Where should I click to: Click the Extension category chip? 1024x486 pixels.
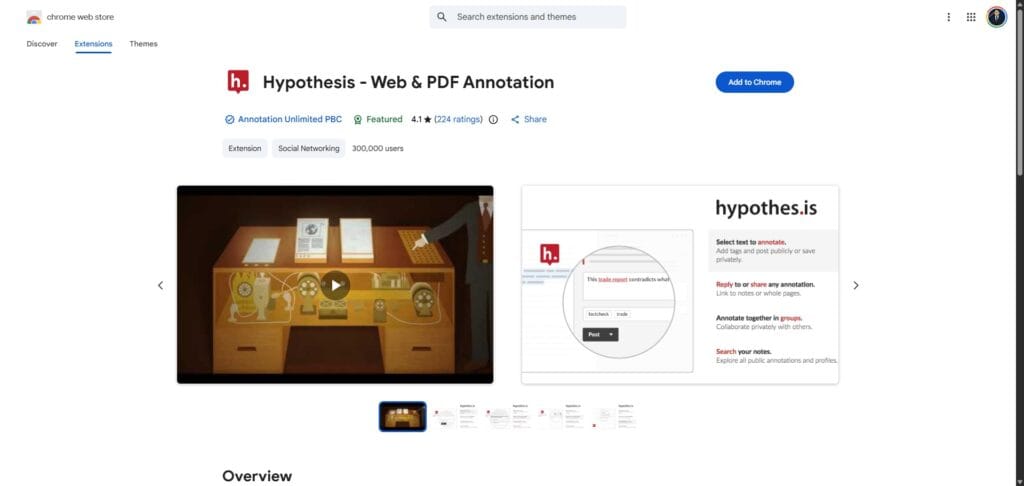click(x=245, y=148)
